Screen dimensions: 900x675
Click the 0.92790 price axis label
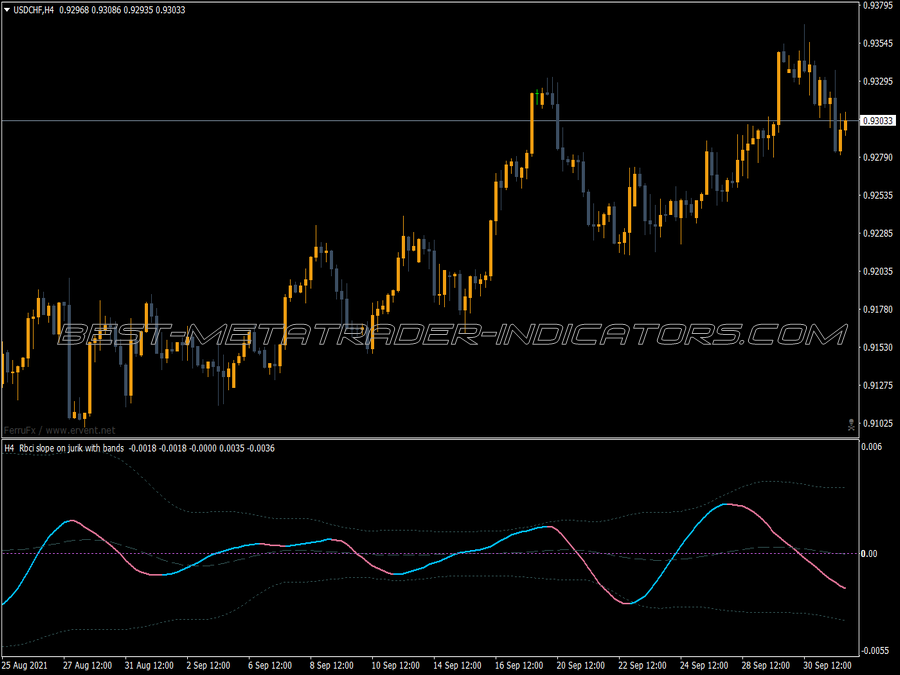(878, 157)
